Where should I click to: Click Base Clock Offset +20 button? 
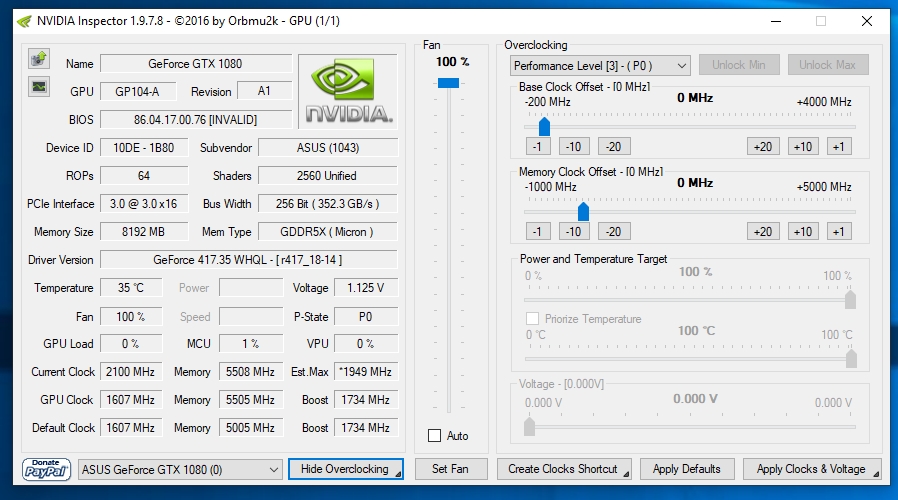(763, 147)
